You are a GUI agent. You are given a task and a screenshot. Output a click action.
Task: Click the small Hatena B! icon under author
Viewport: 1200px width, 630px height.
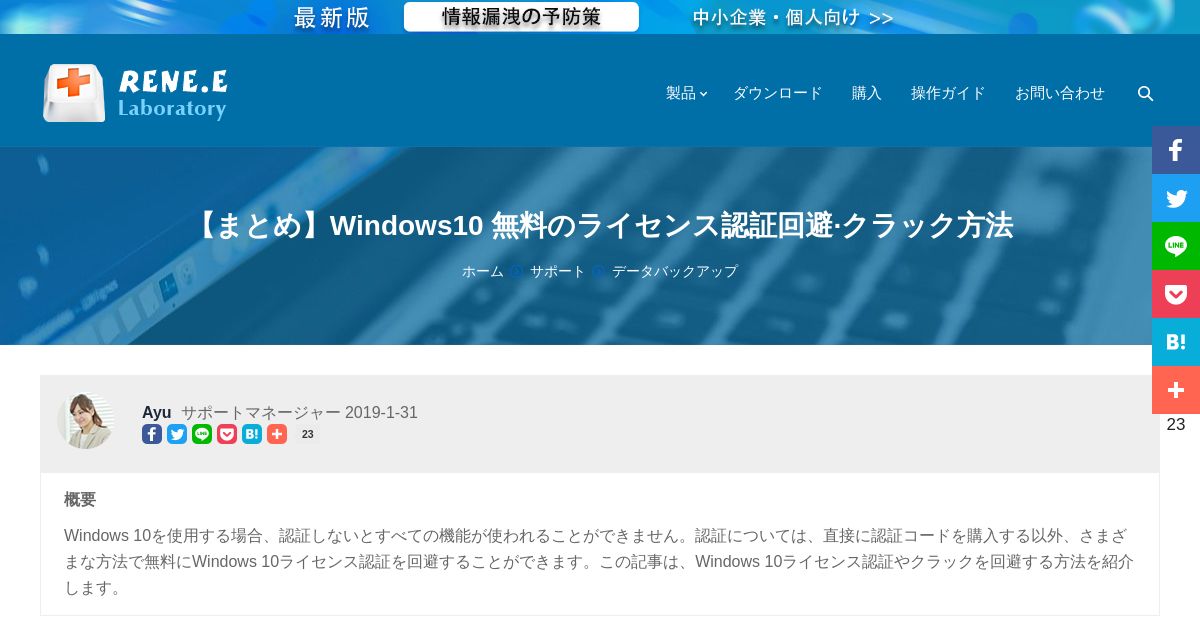click(252, 434)
